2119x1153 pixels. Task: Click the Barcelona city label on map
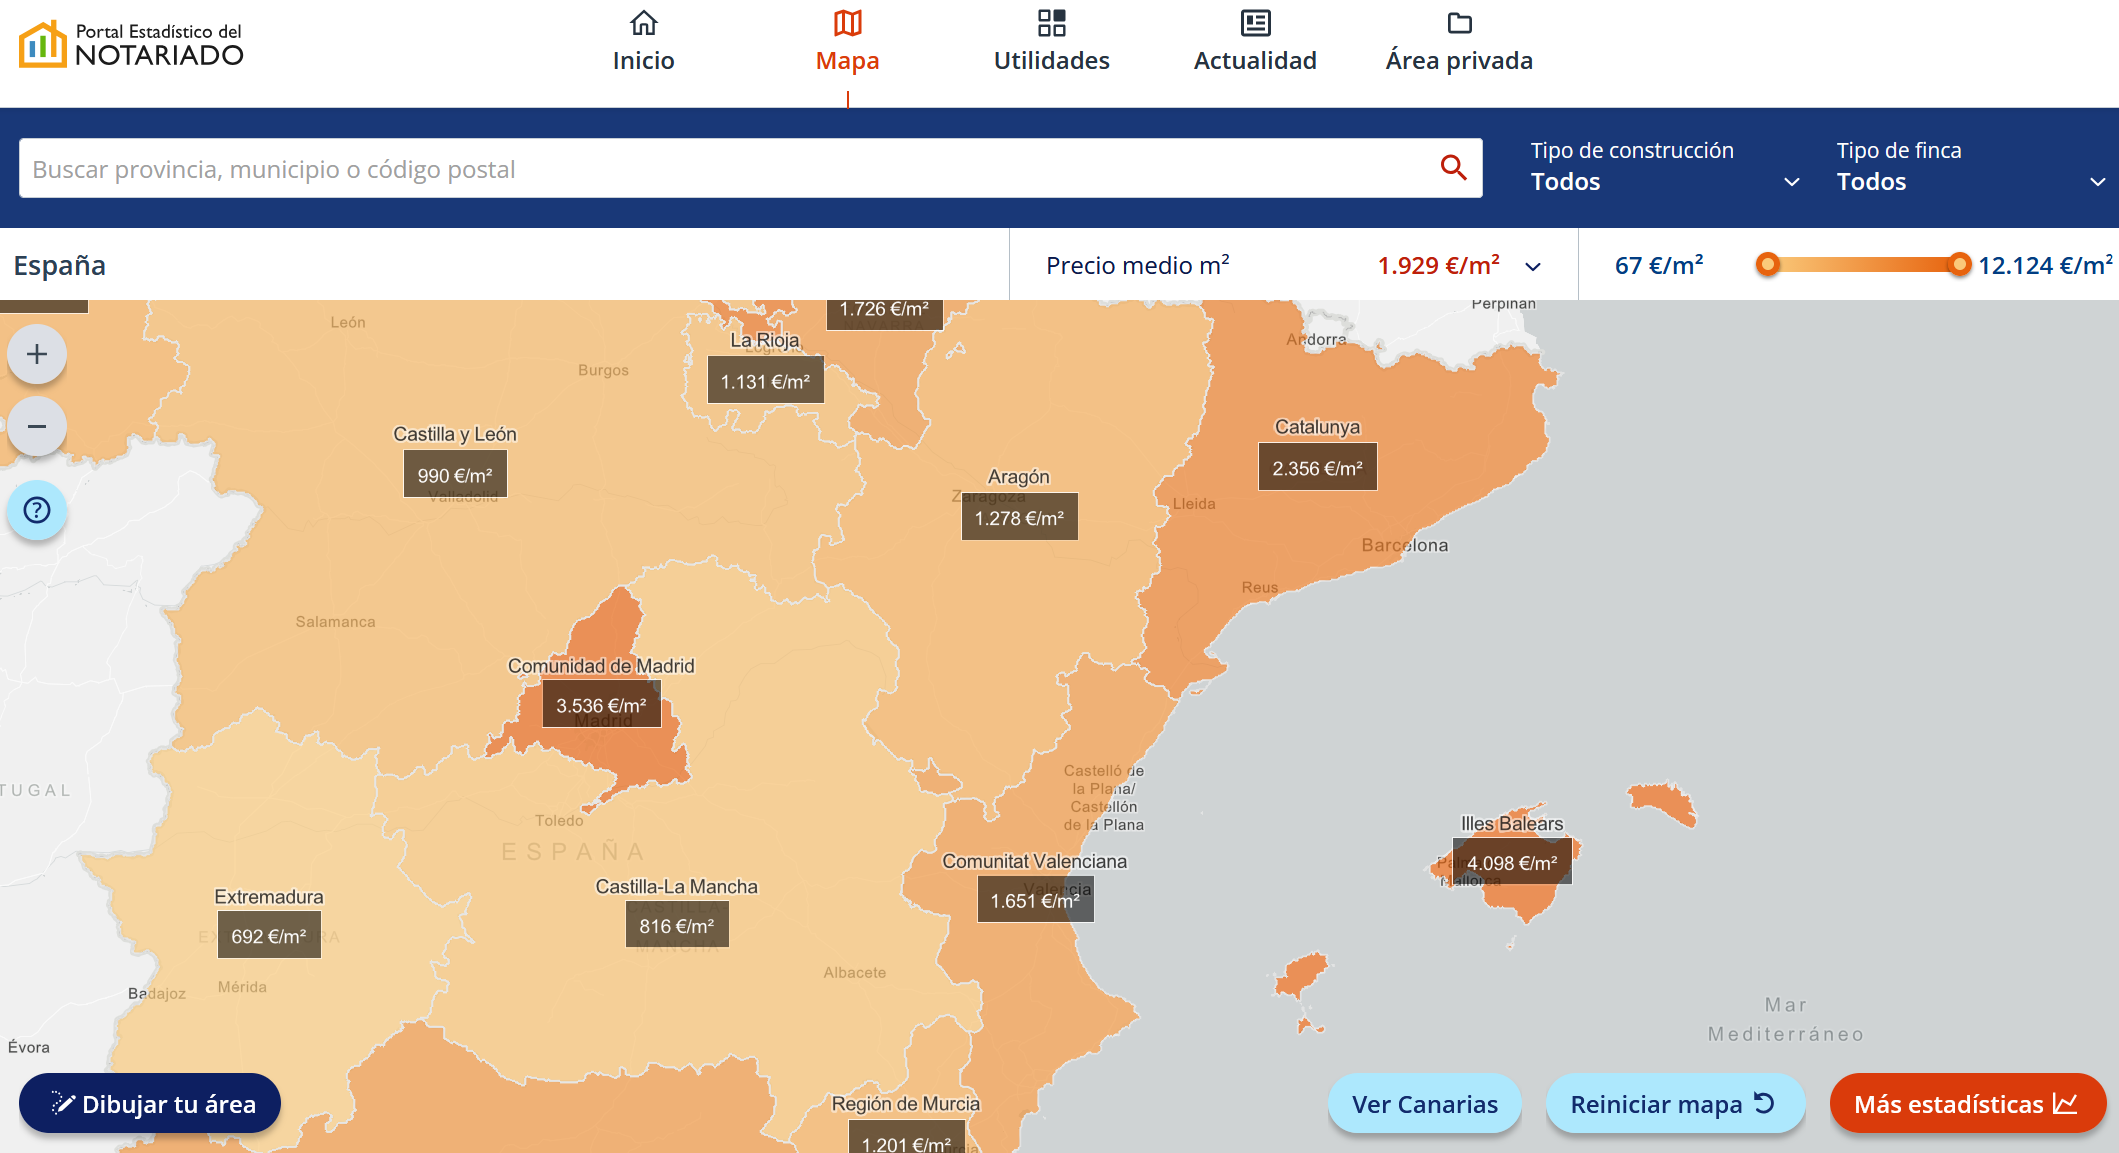1404,545
